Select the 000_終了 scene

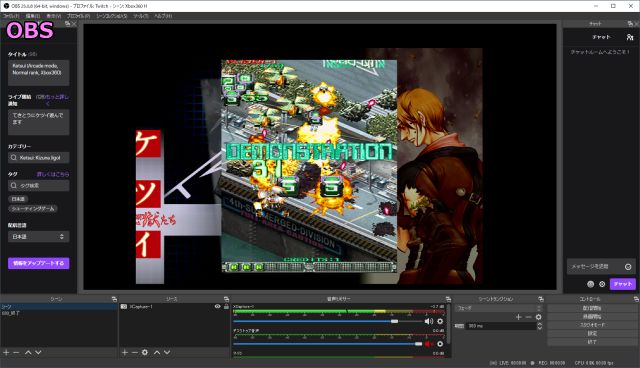click(x=59, y=313)
